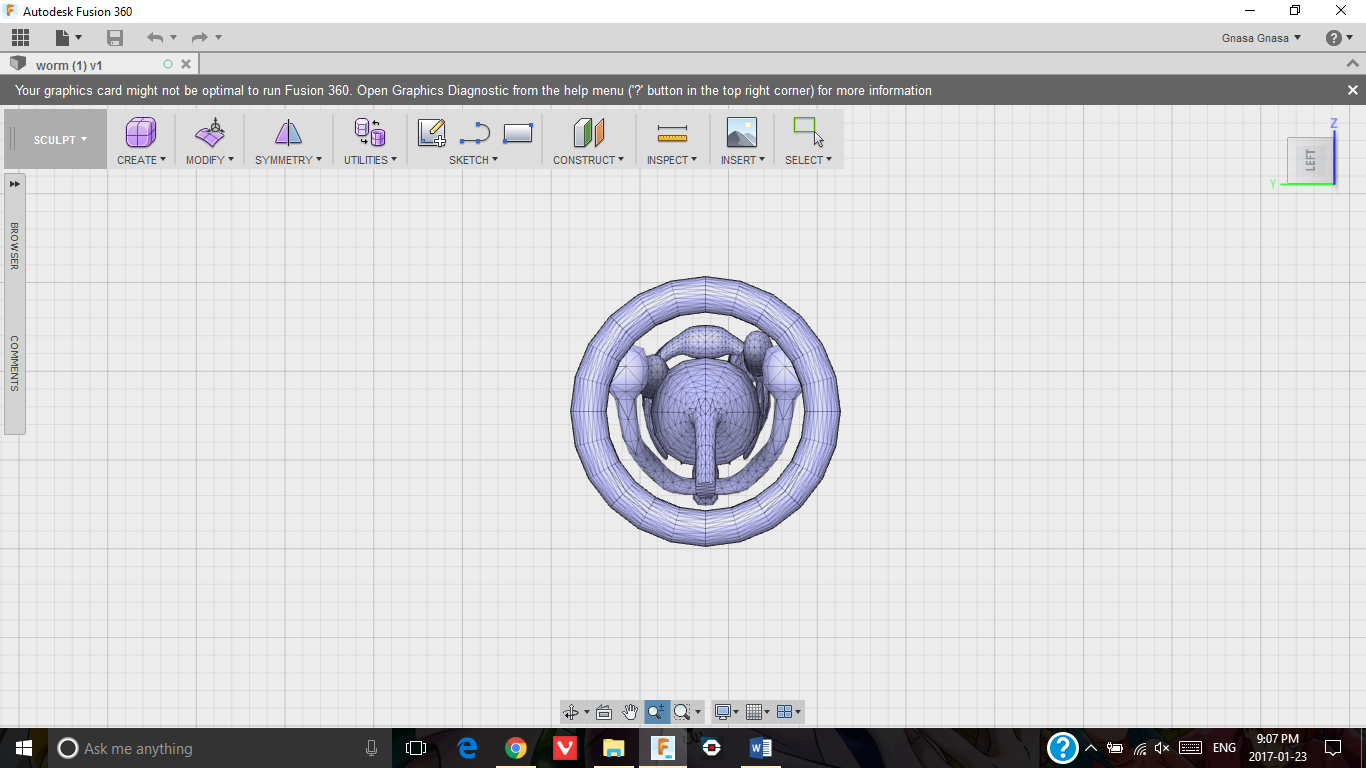
Task: Open the MODIFY menu
Action: pyautogui.click(x=210, y=160)
